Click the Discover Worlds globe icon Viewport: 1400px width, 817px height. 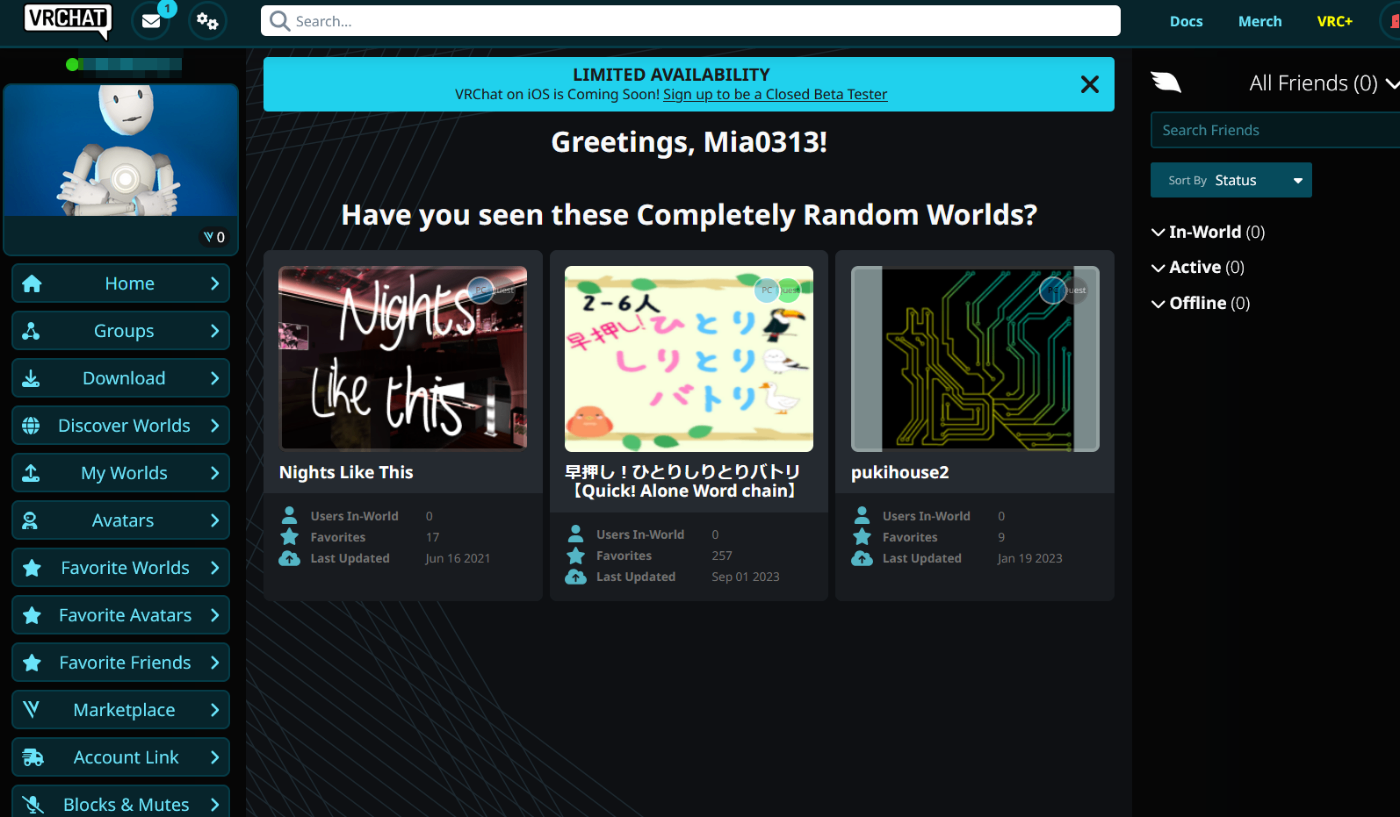(32, 426)
